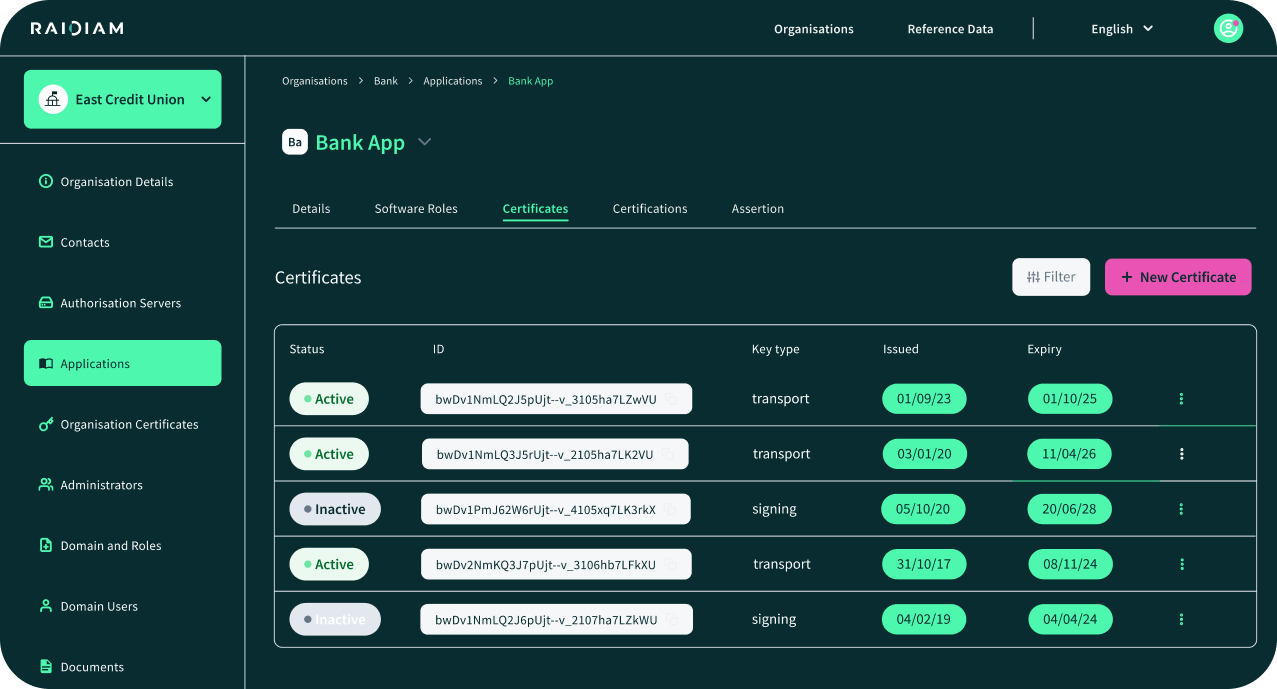
Task: Go to Applications in the breadcrumb
Action: pyautogui.click(x=452, y=81)
